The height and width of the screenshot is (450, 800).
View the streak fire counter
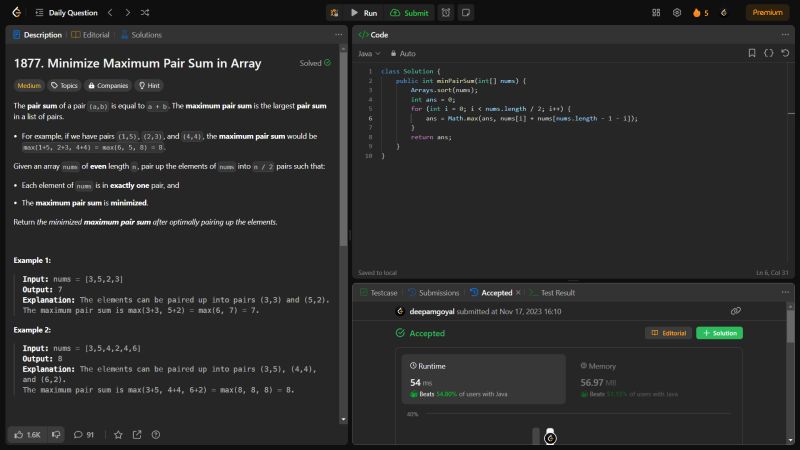tap(701, 13)
